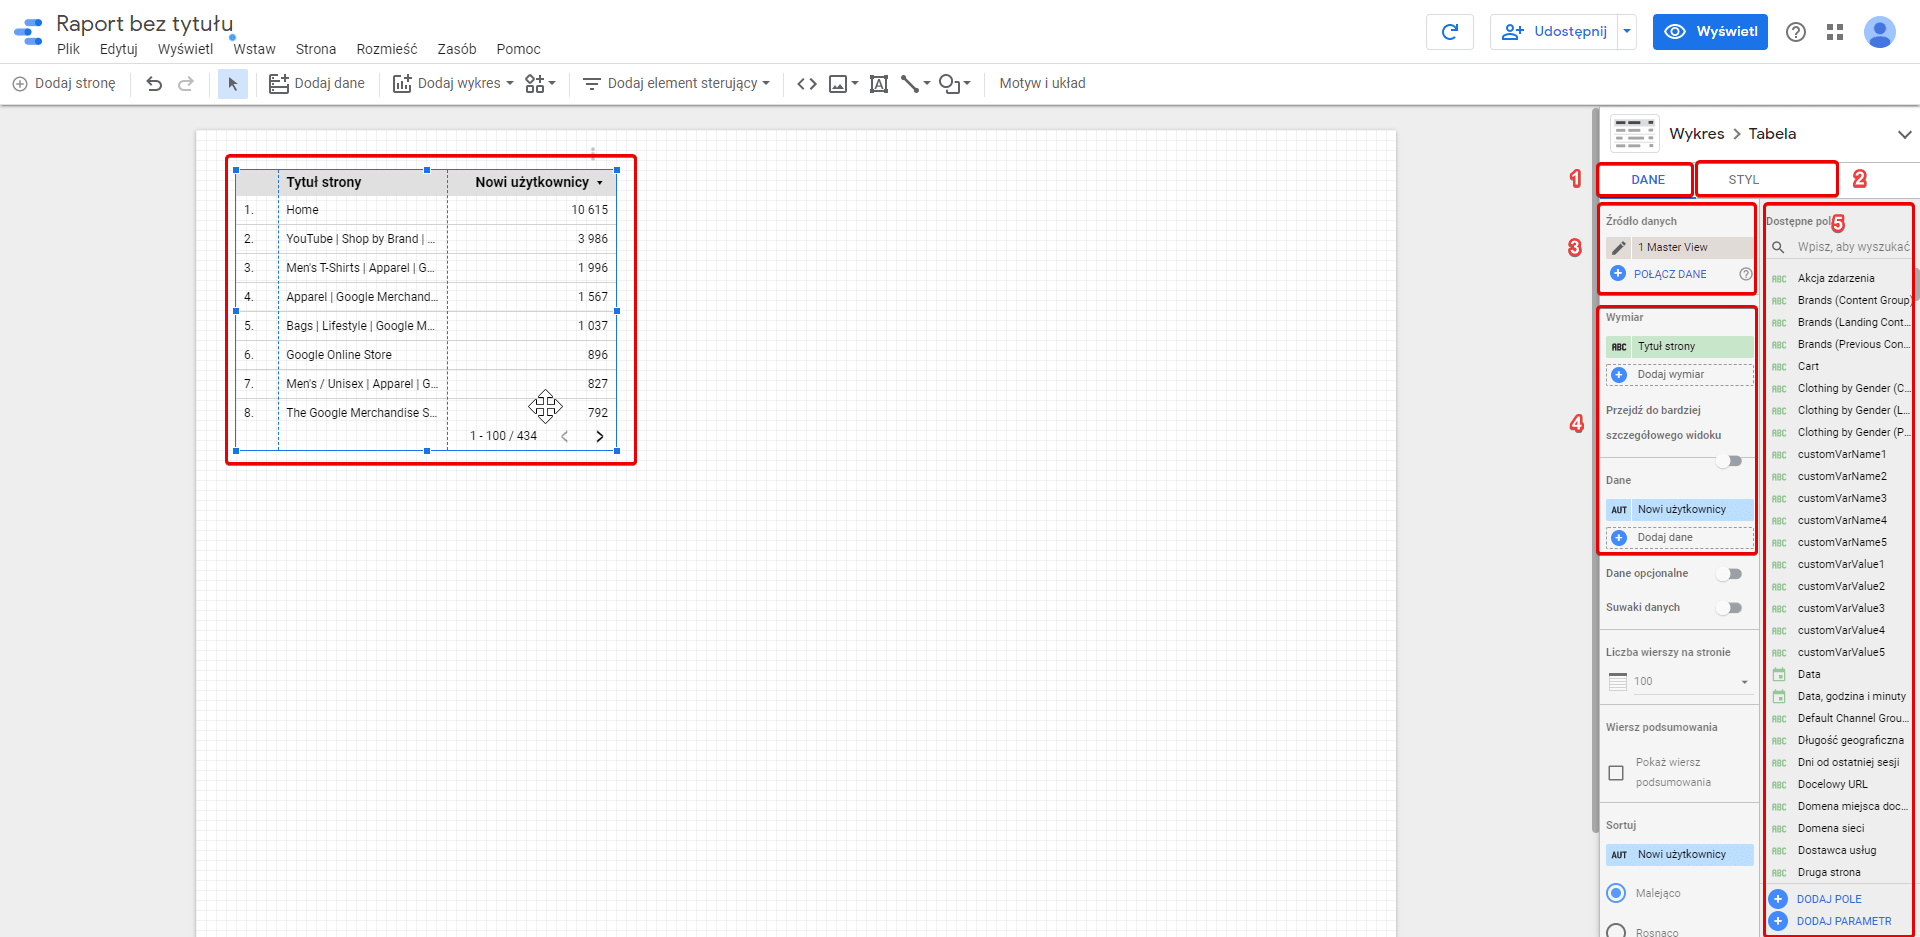The image size is (1920, 937).
Task: Click the Data Studio logo icon
Action: (29, 32)
